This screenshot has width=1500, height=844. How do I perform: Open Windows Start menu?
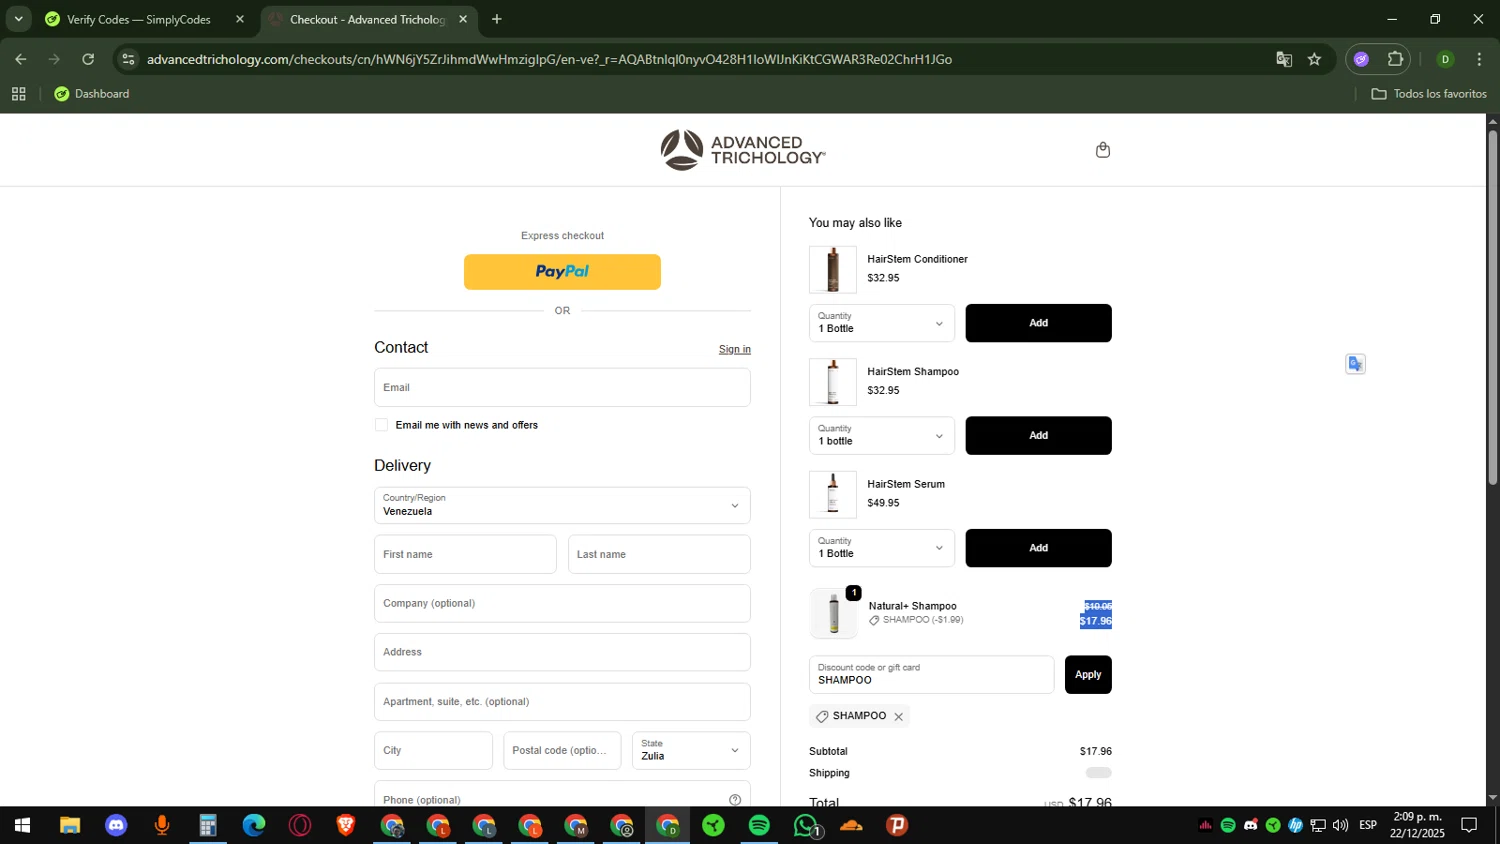point(22,825)
